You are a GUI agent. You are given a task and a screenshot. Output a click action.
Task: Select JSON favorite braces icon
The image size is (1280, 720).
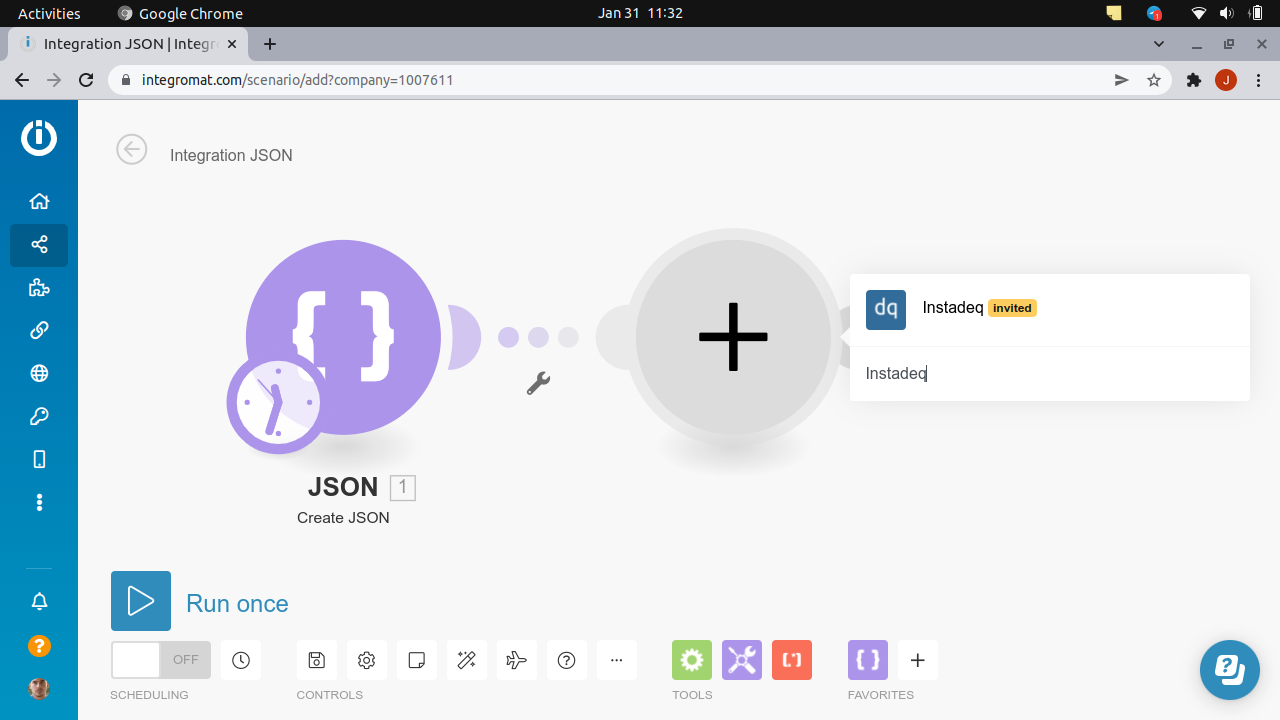tap(868, 660)
